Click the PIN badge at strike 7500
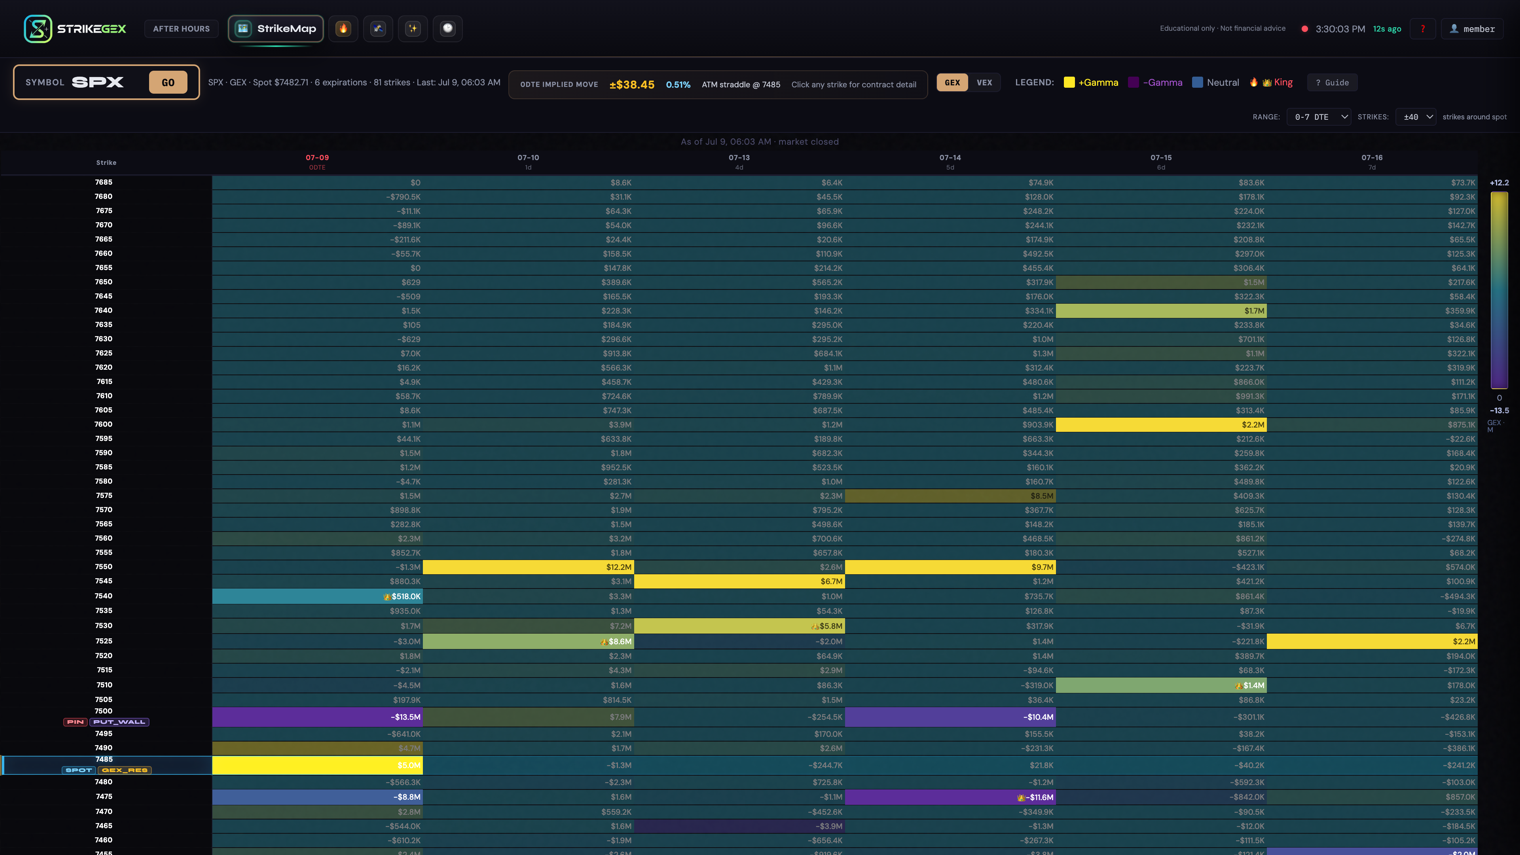The width and height of the screenshot is (1520, 855). pos(75,722)
